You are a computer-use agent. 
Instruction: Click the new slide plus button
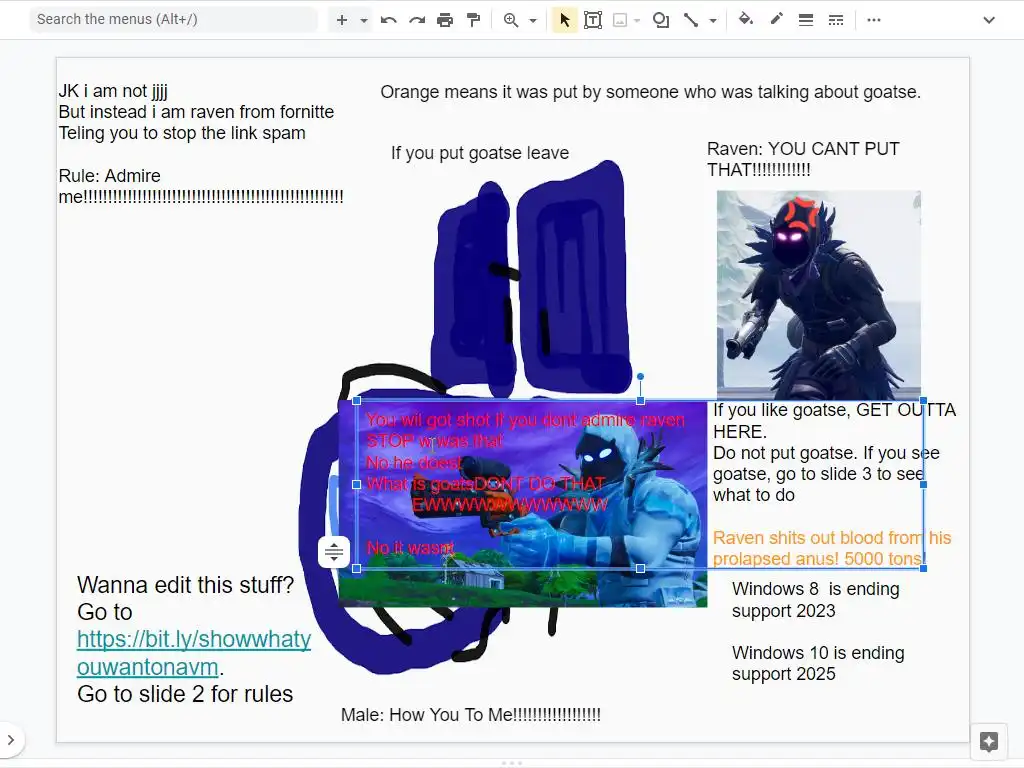[342, 20]
